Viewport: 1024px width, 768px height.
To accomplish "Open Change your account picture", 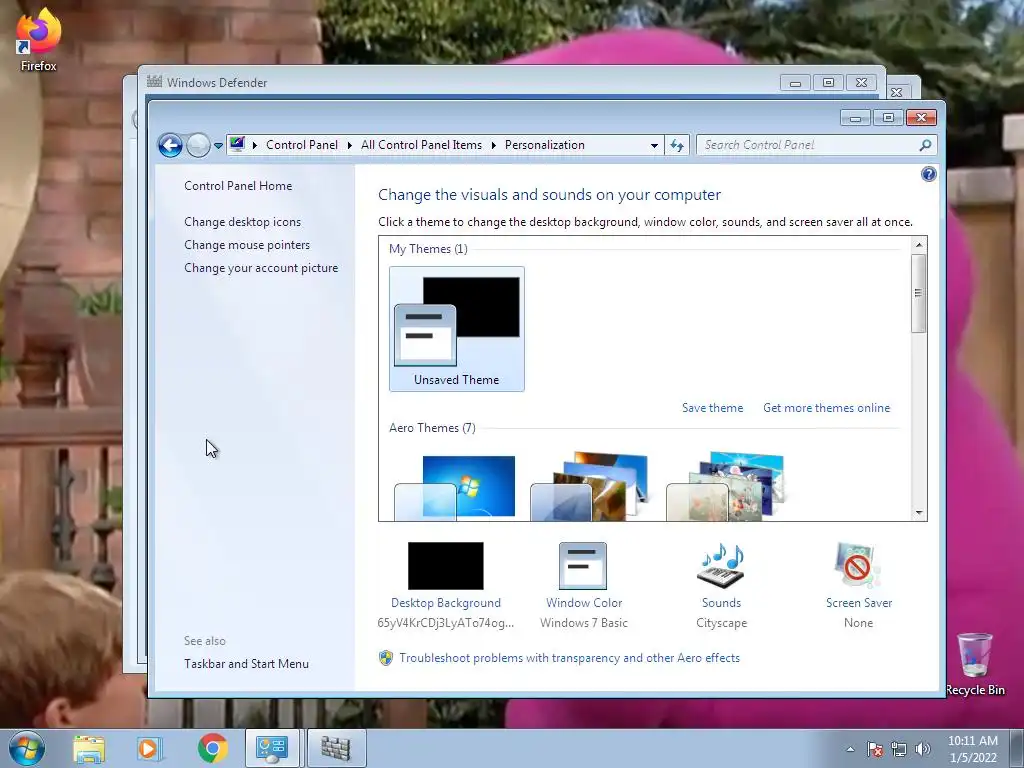I will pyautogui.click(x=261, y=268).
